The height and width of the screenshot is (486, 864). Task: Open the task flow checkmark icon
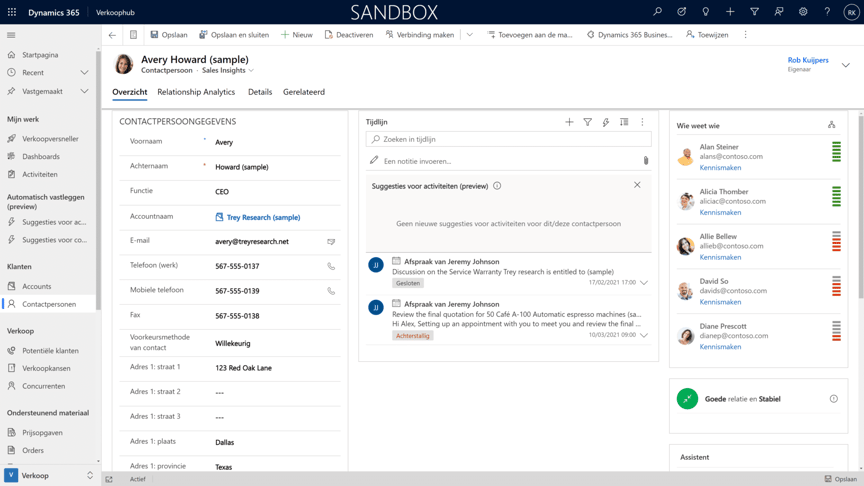pyautogui.click(x=682, y=12)
